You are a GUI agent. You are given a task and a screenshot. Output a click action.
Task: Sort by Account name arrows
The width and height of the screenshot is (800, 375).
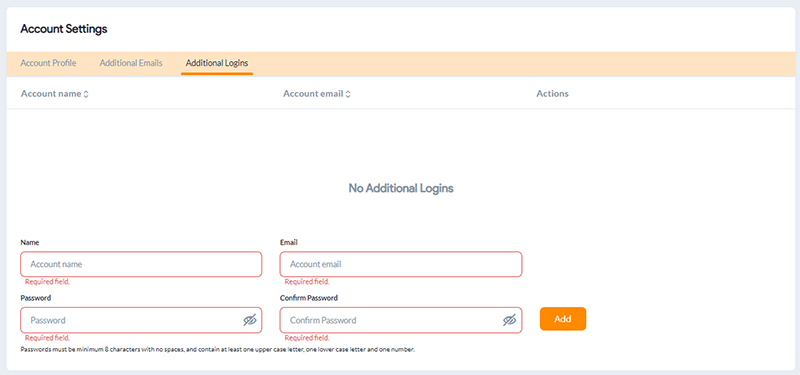coord(86,94)
